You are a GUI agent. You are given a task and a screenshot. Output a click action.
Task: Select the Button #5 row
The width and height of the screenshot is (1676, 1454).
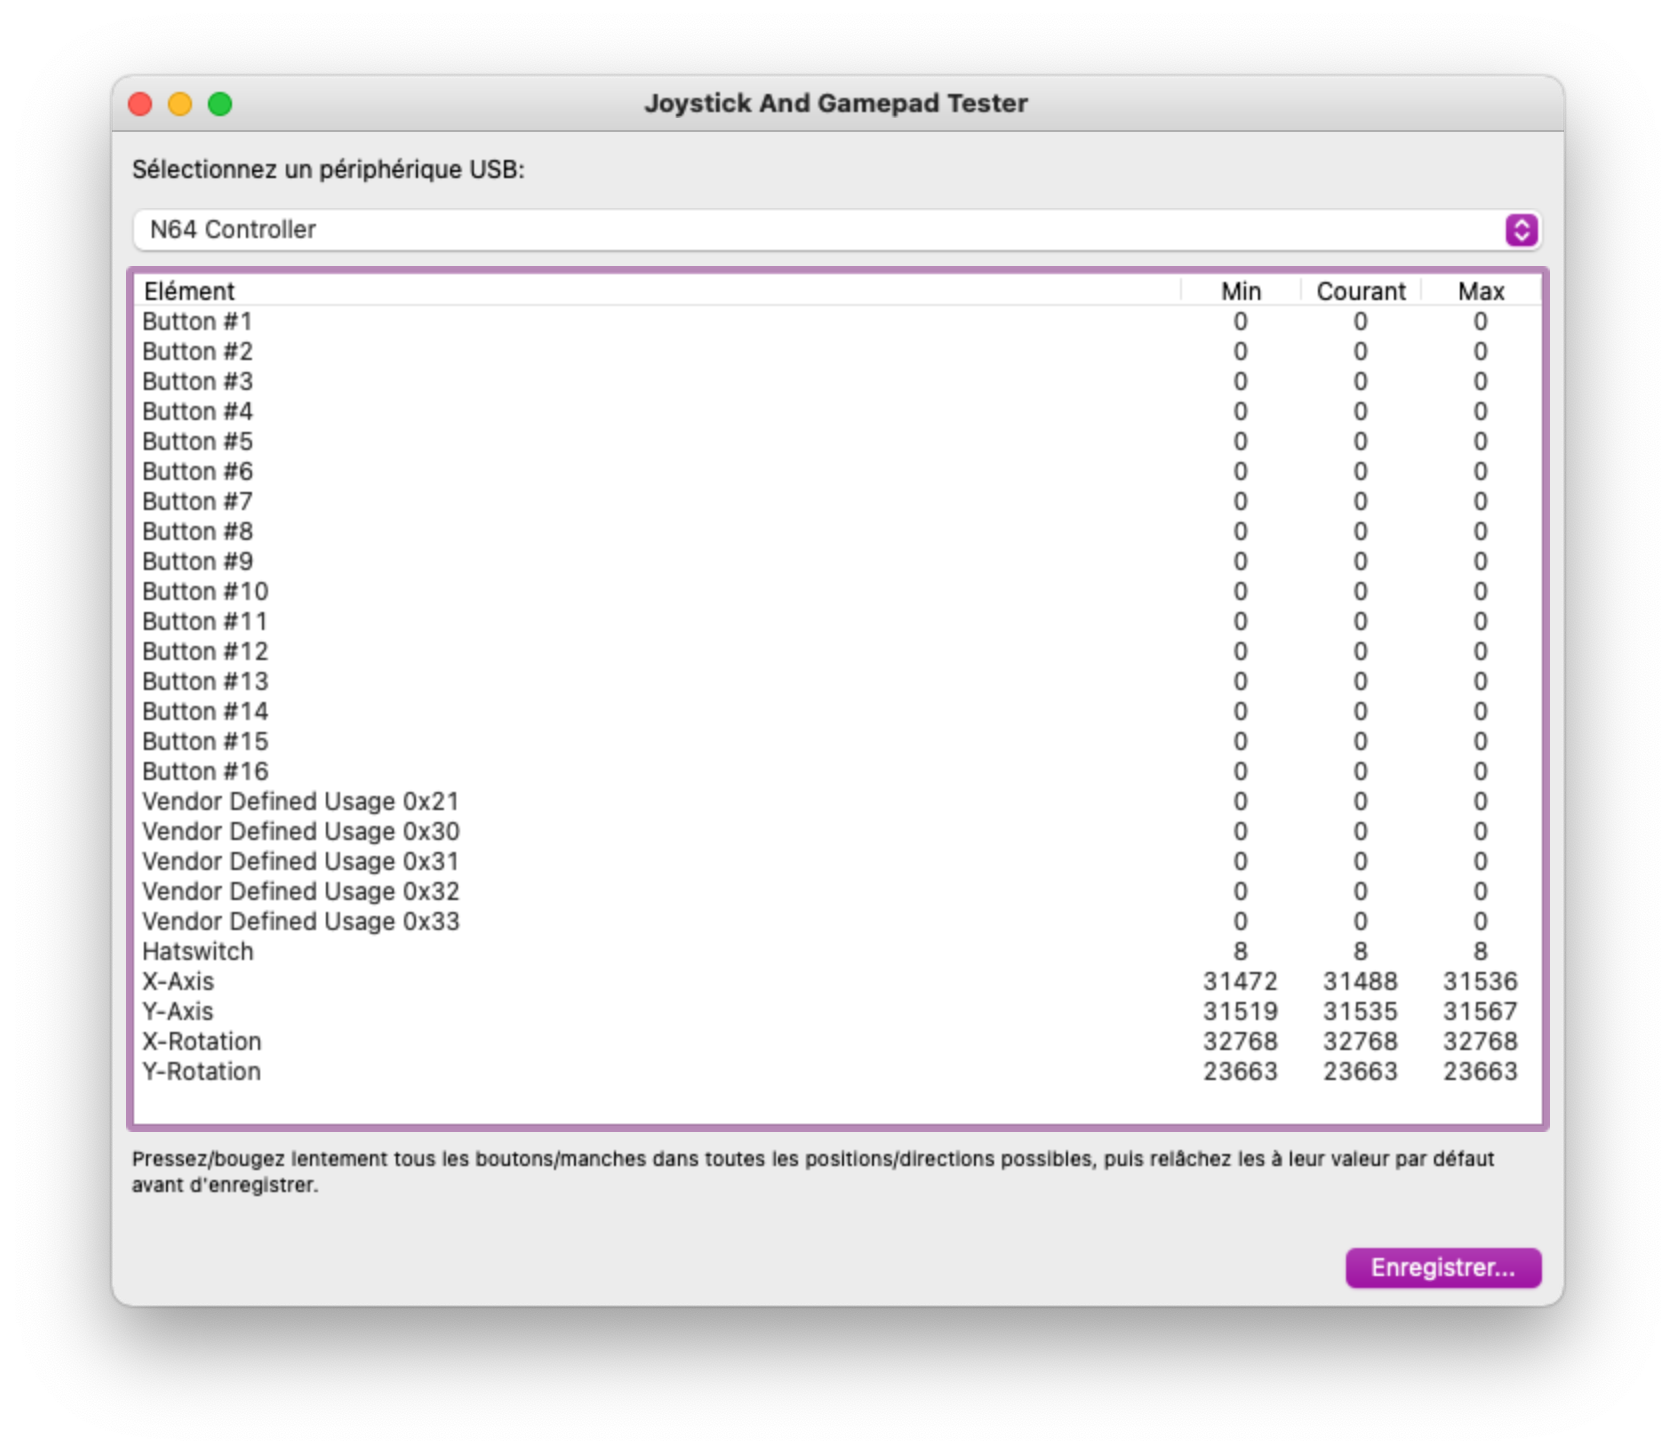[x=838, y=441]
